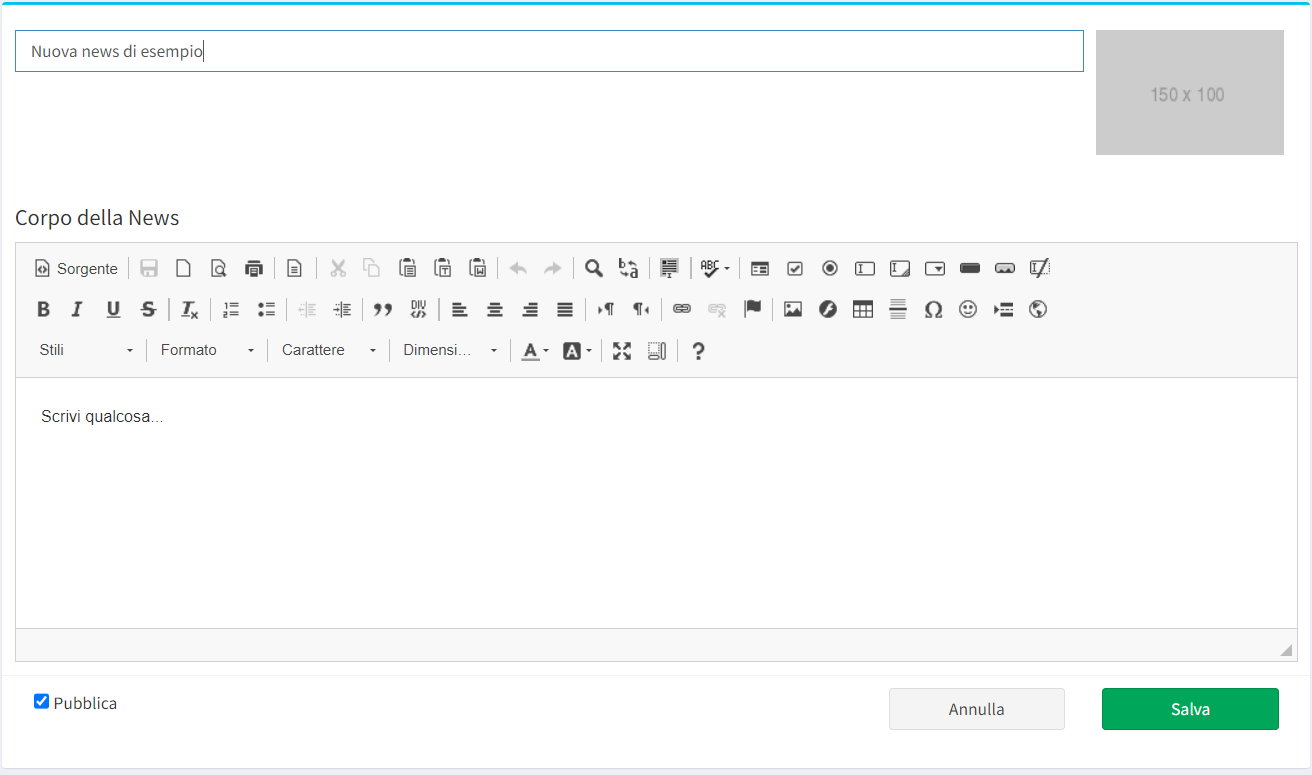1312x775 pixels.
Task: Toggle bold text formatting
Action: 43,310
